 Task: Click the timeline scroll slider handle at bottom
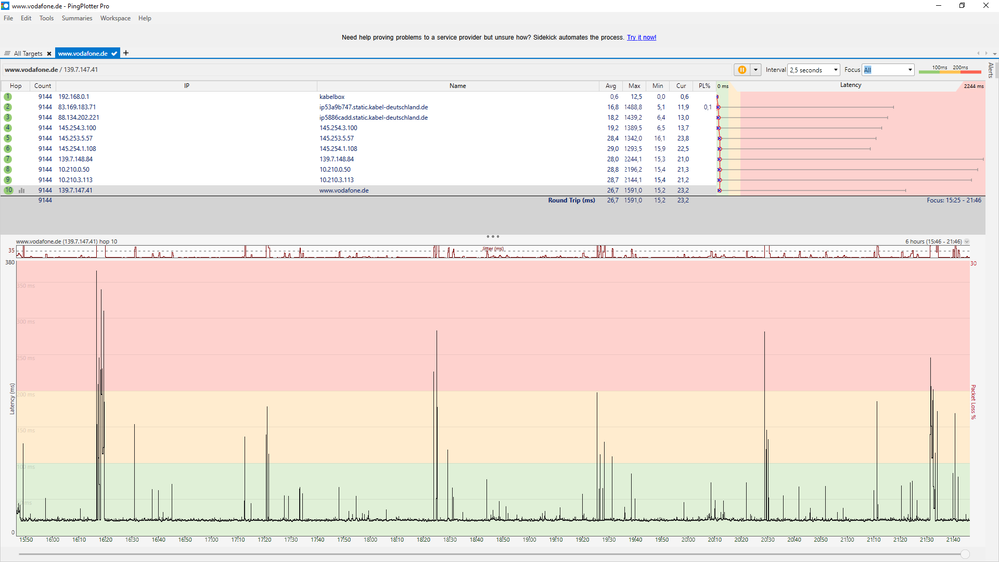point(965,553)
